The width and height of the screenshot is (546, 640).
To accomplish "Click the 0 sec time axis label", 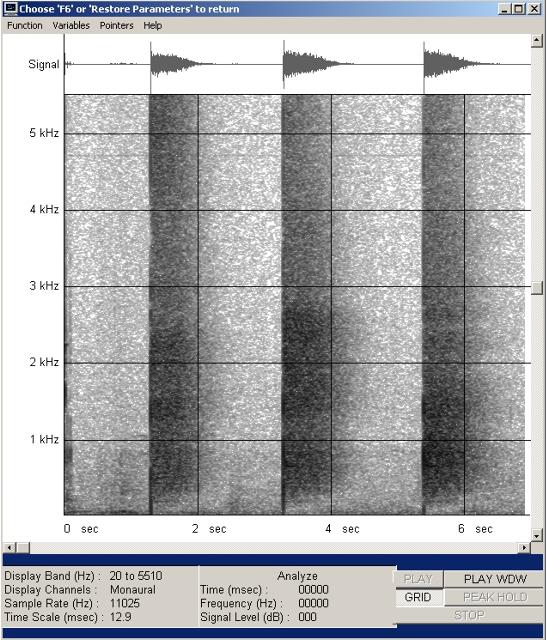I will click(x=81, y=529).
